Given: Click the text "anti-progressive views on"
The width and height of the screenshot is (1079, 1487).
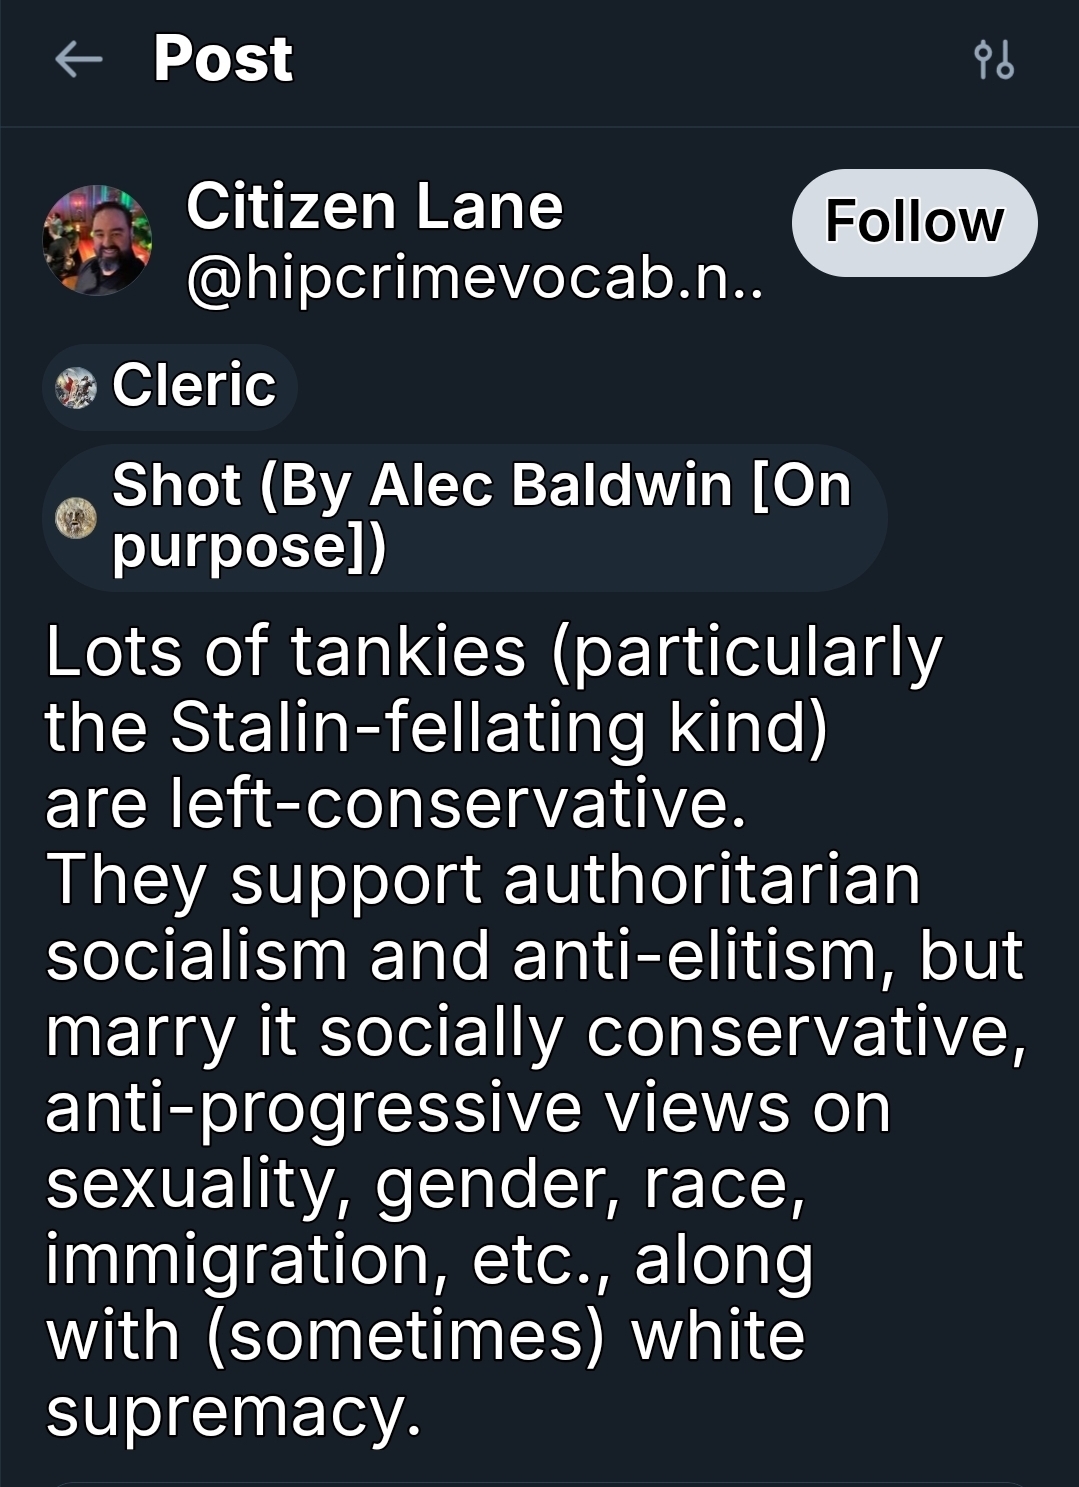Looking at the screenshot, I should 467,1107.
